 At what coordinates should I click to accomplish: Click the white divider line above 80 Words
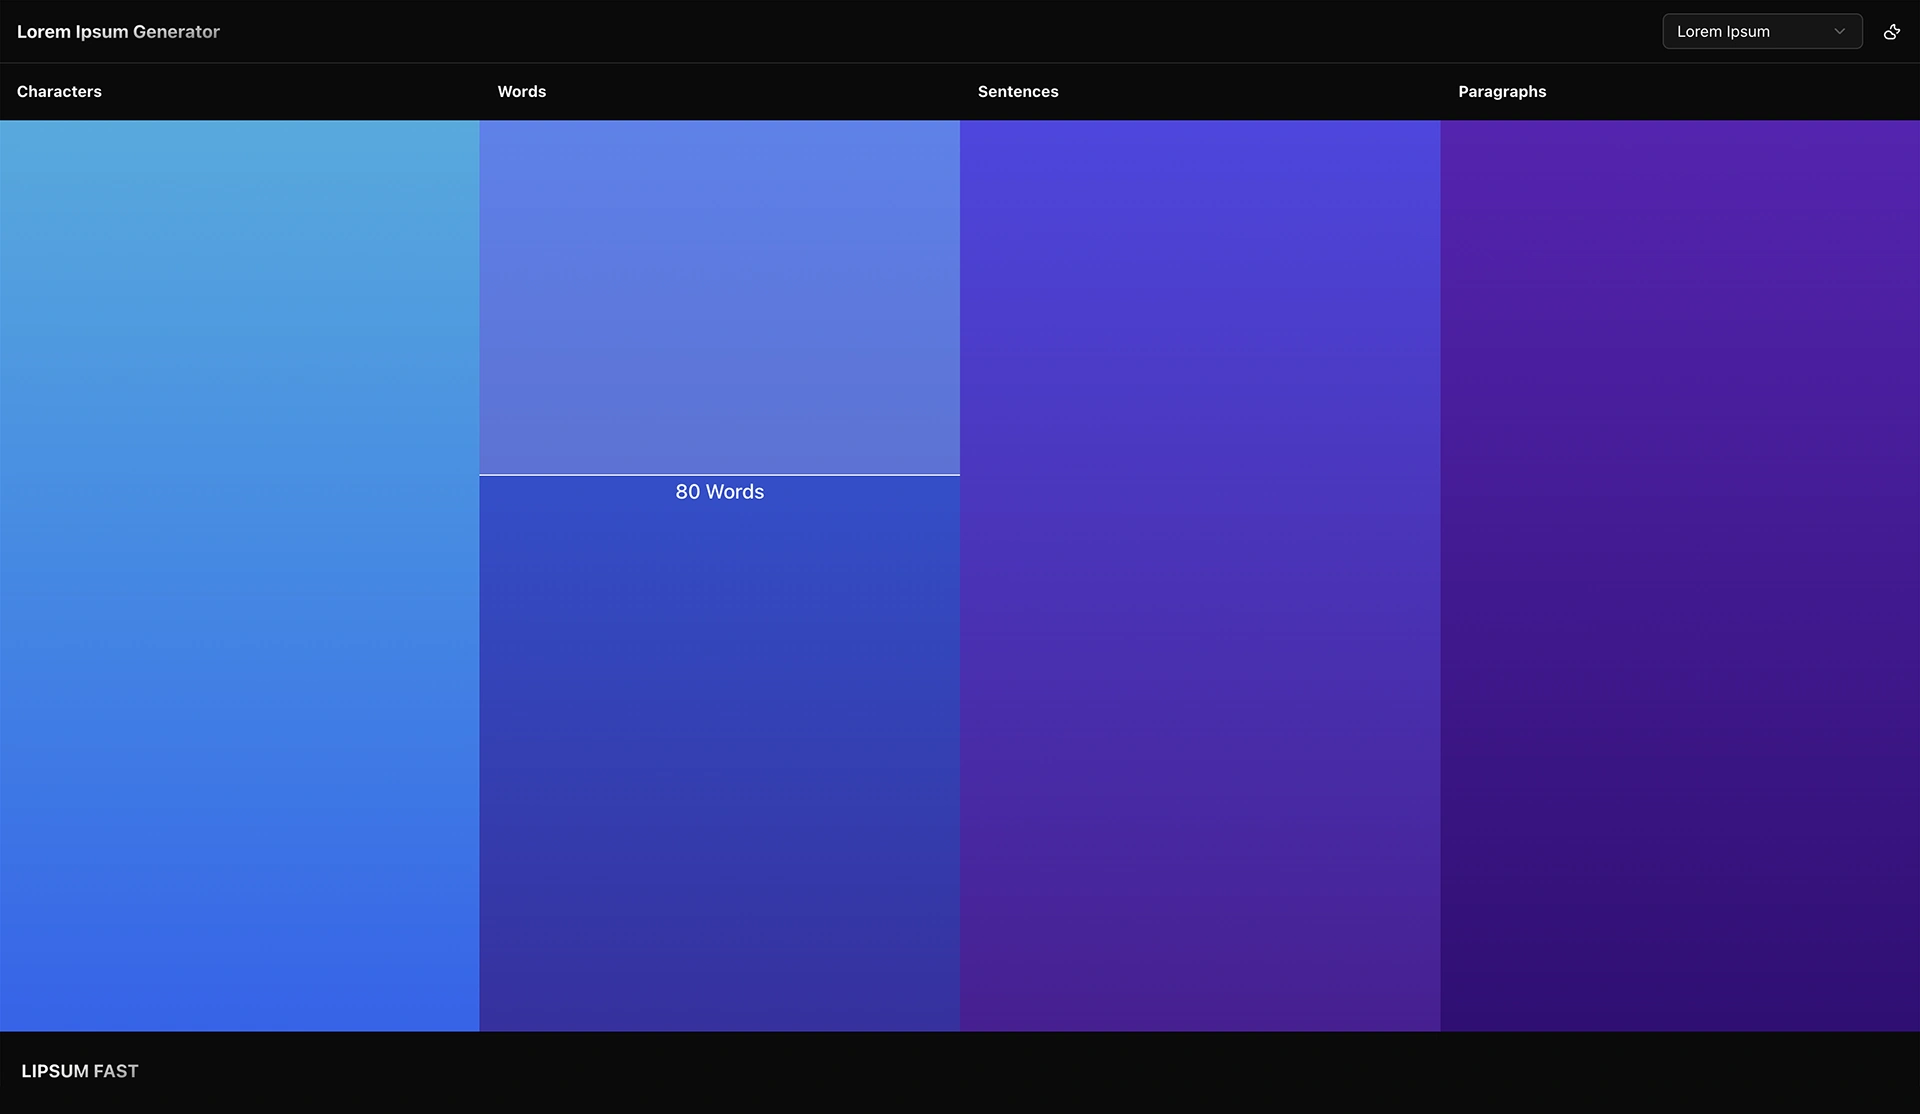719,475
